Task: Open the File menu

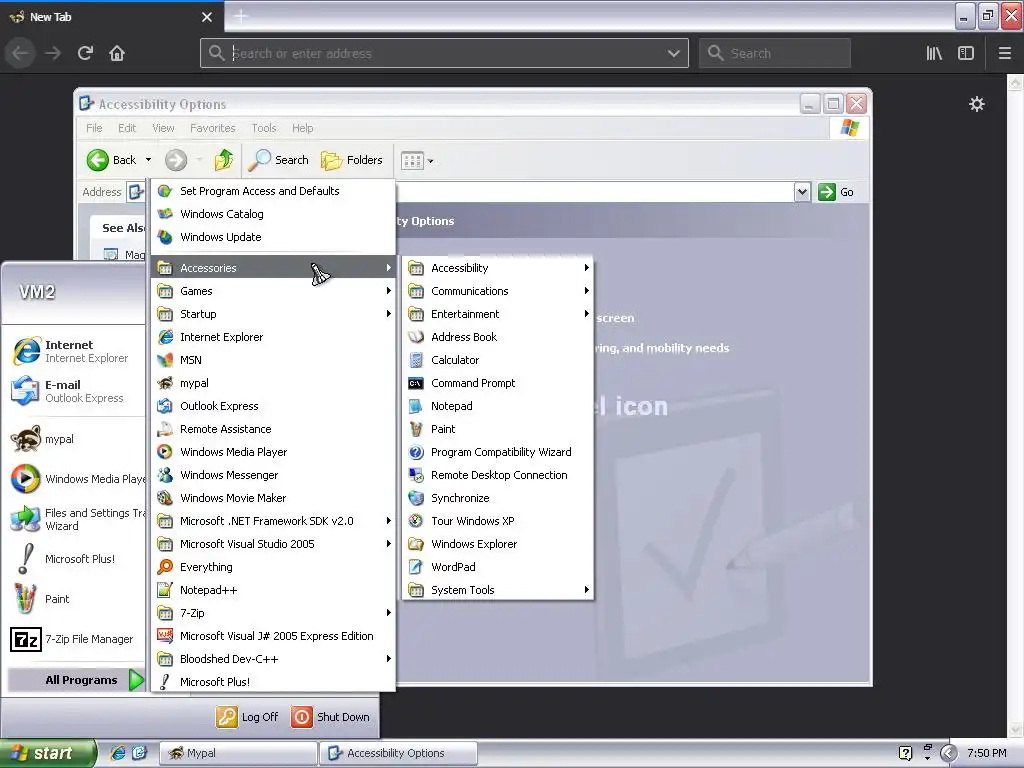Action: pos(94,128)
